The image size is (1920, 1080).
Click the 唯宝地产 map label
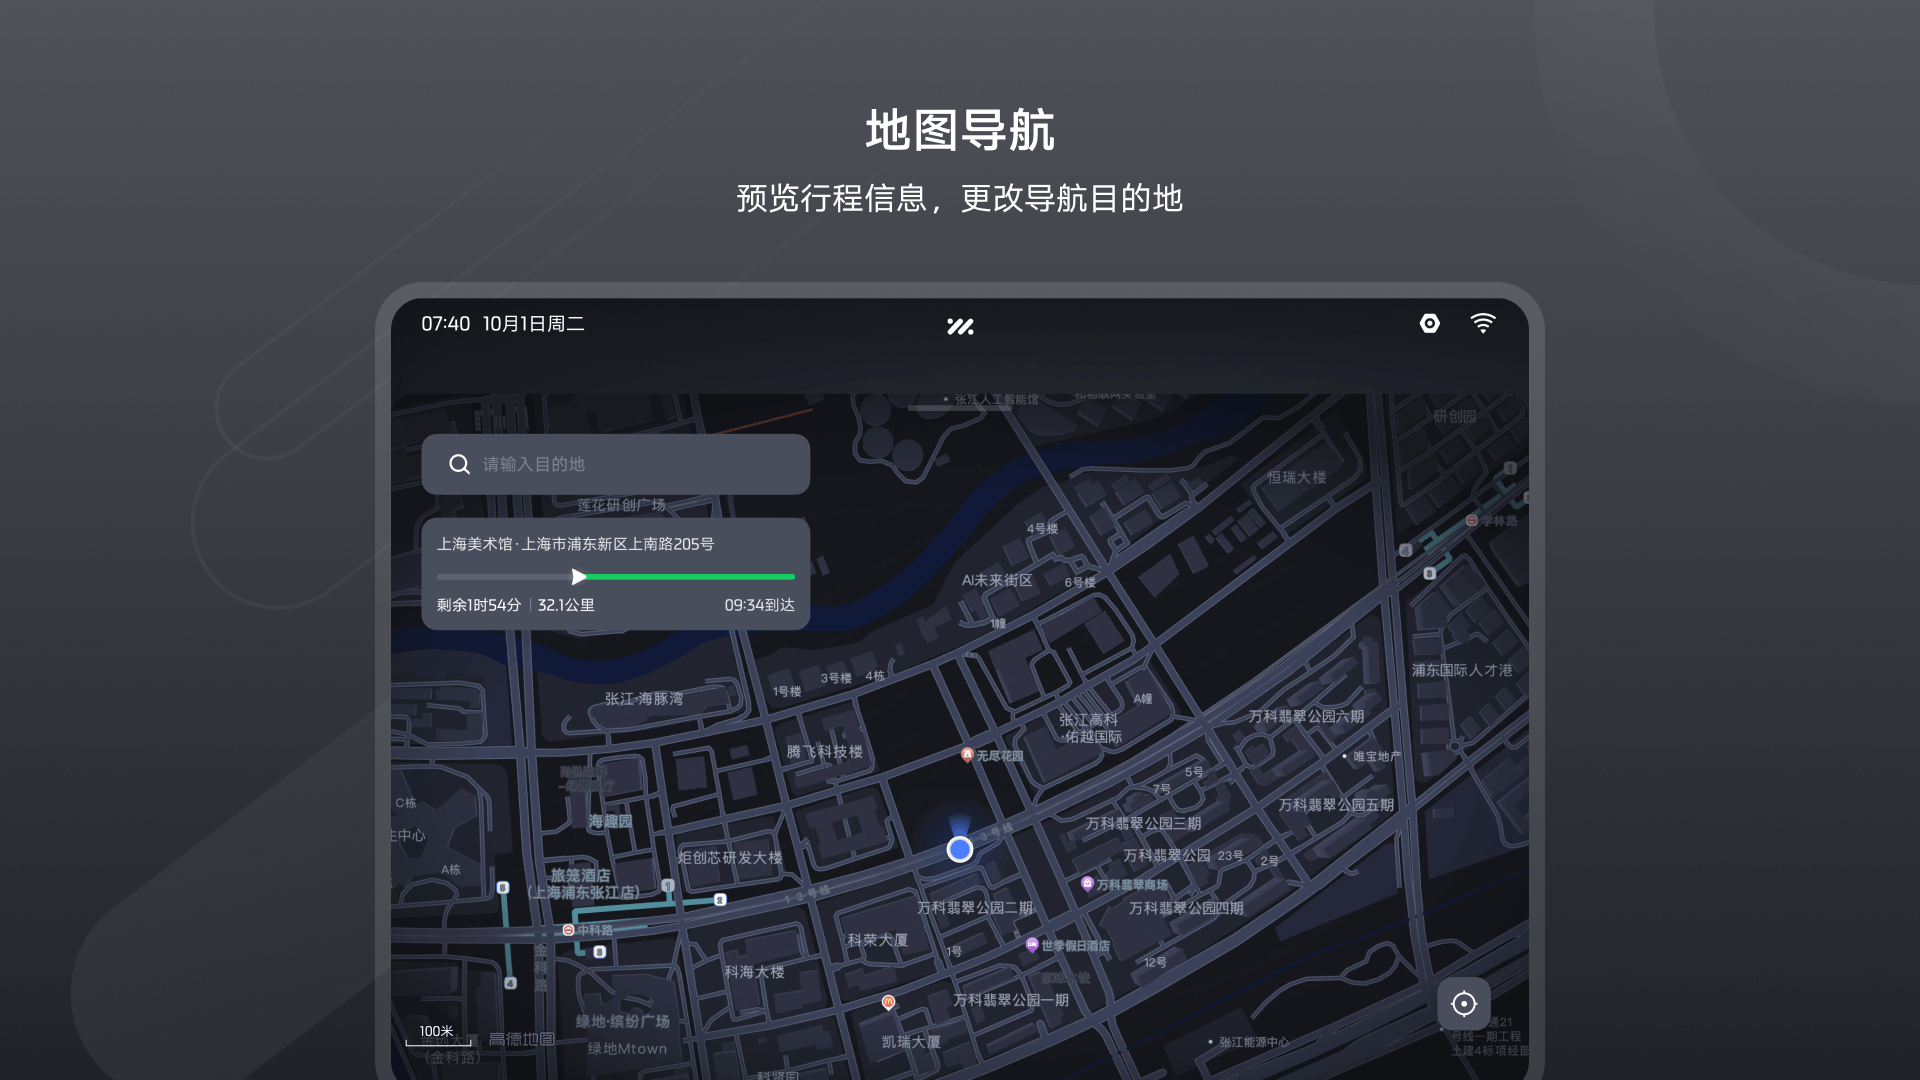pyautogui.click(x=1377, y=756)
